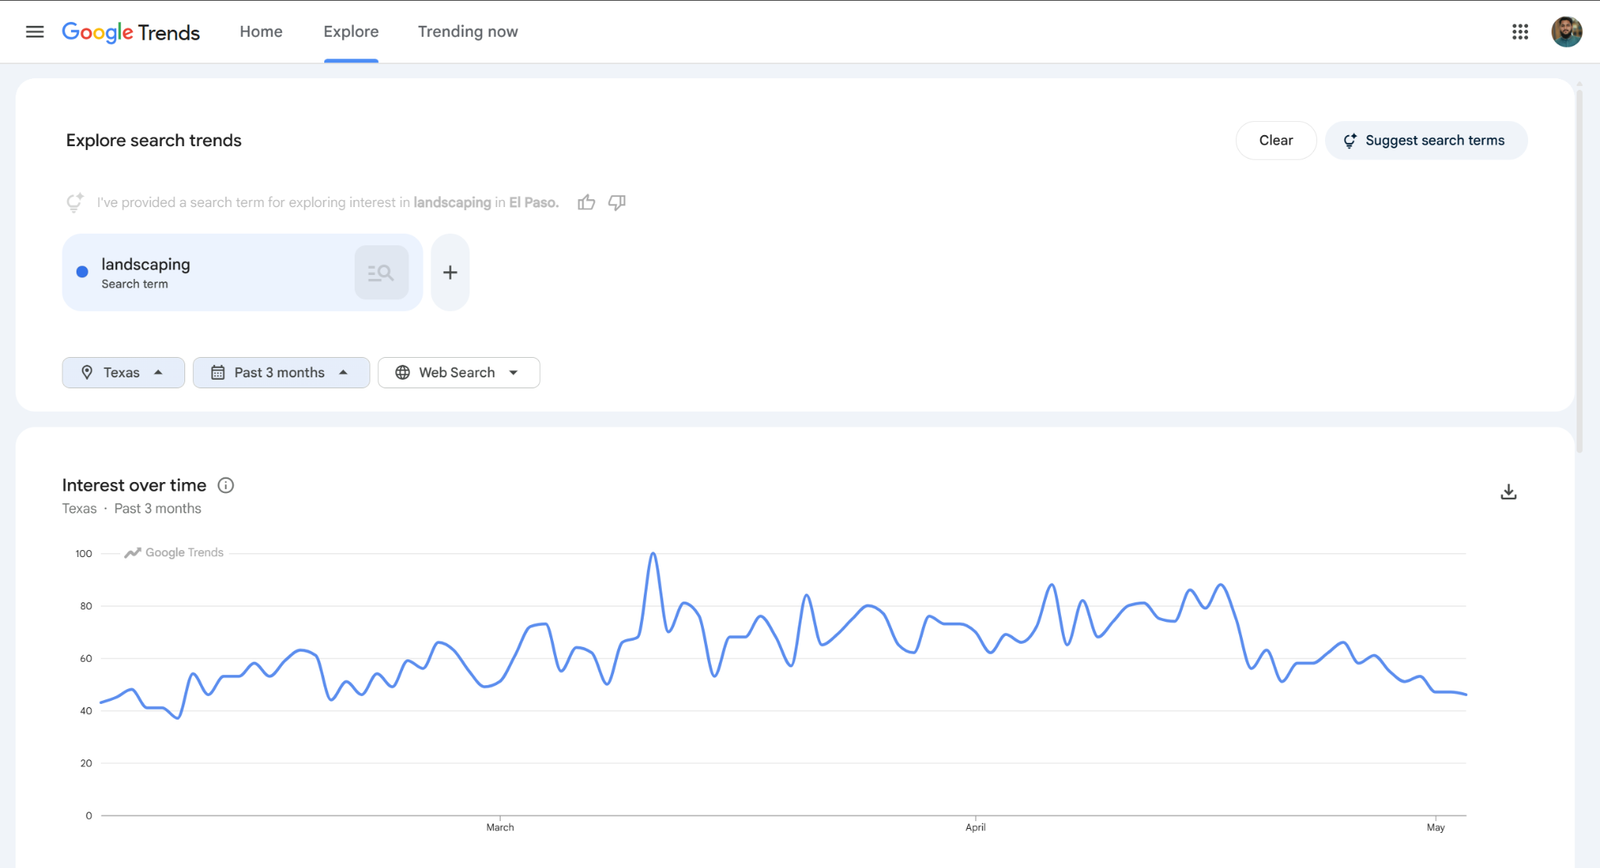The image size is (1600, 868).
Task: Open the main hamburger menu
Action: [x=35, y=32]
